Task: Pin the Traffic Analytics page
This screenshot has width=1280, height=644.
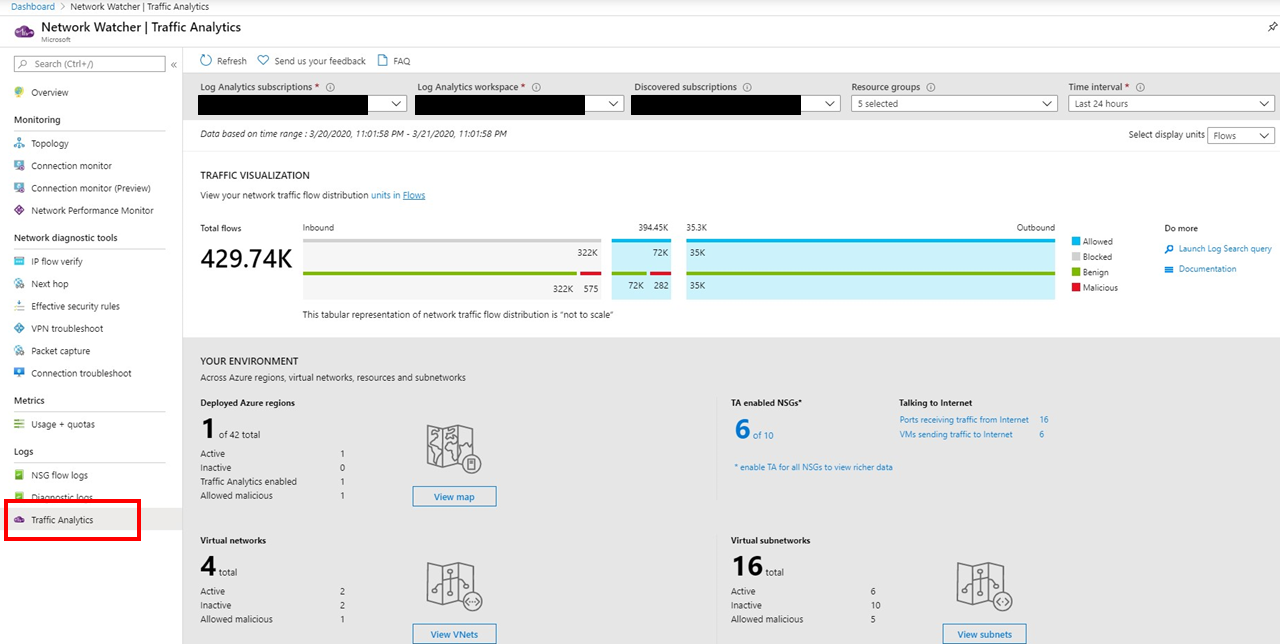Action: click(x=1271, y=27)
